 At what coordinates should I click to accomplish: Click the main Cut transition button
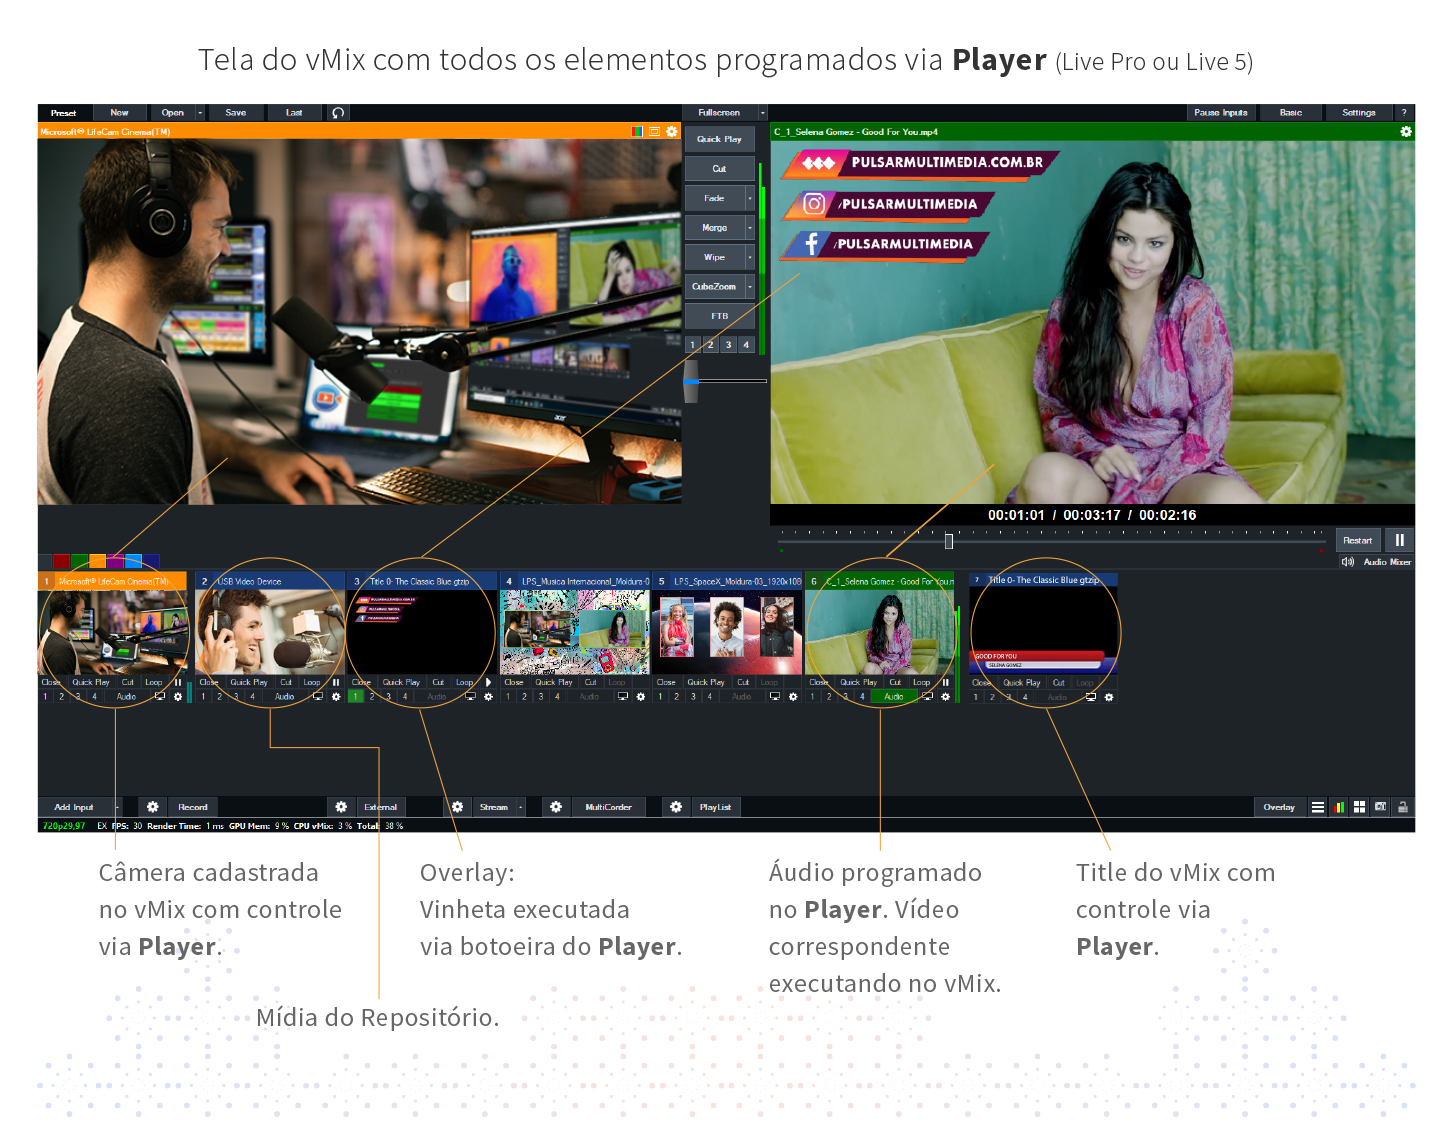pos(719,169)
